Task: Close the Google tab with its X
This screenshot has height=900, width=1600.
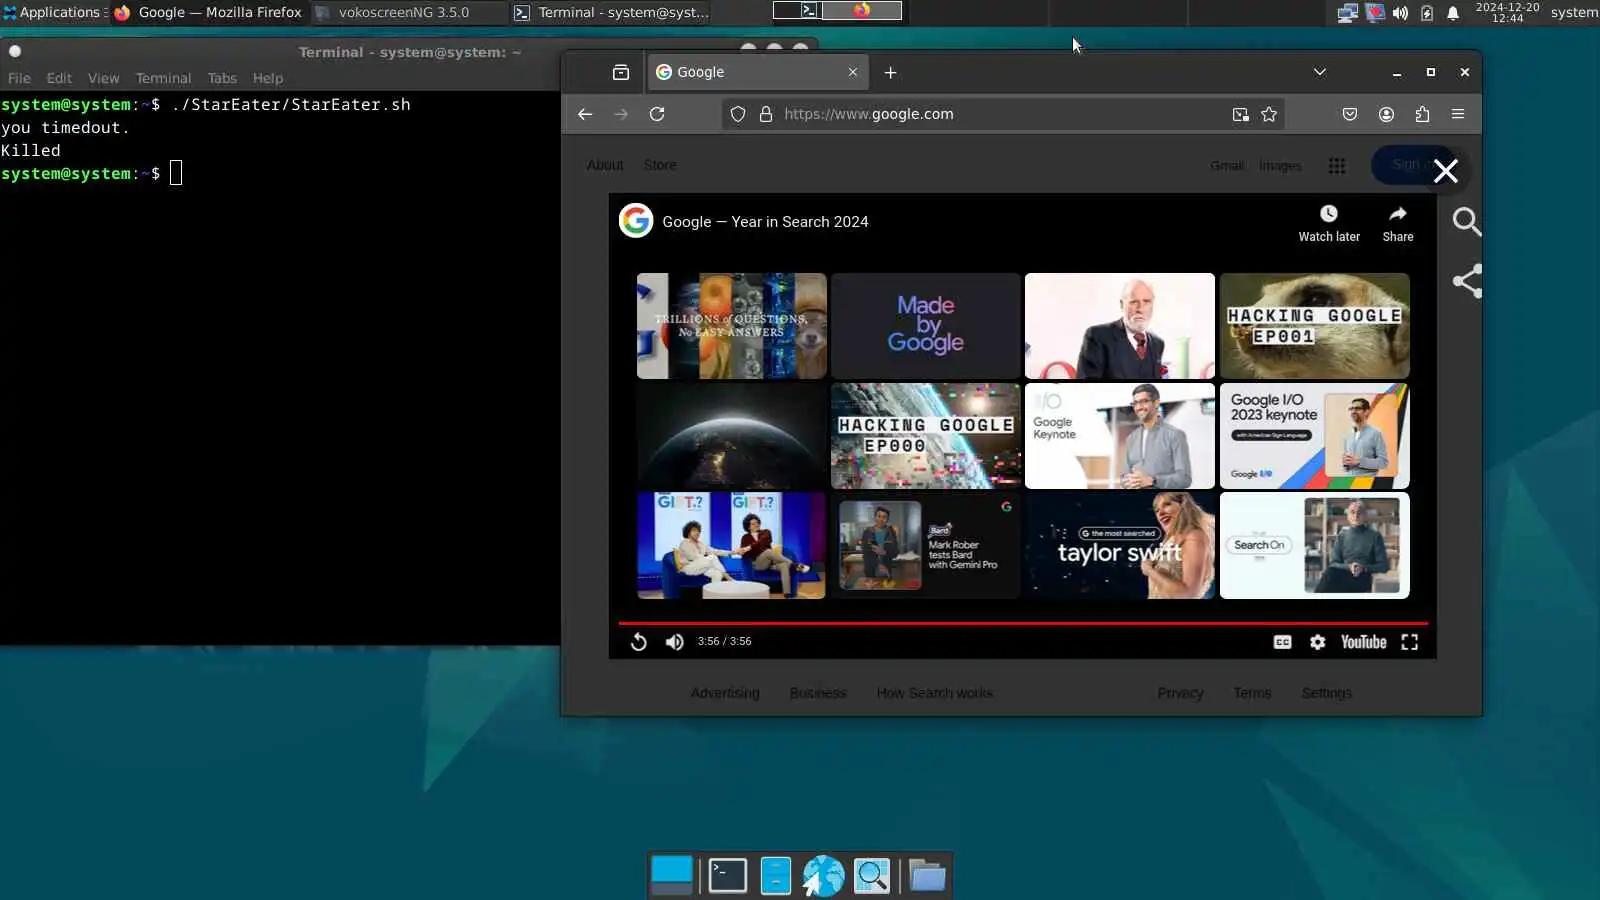Action: coord(853,72)
